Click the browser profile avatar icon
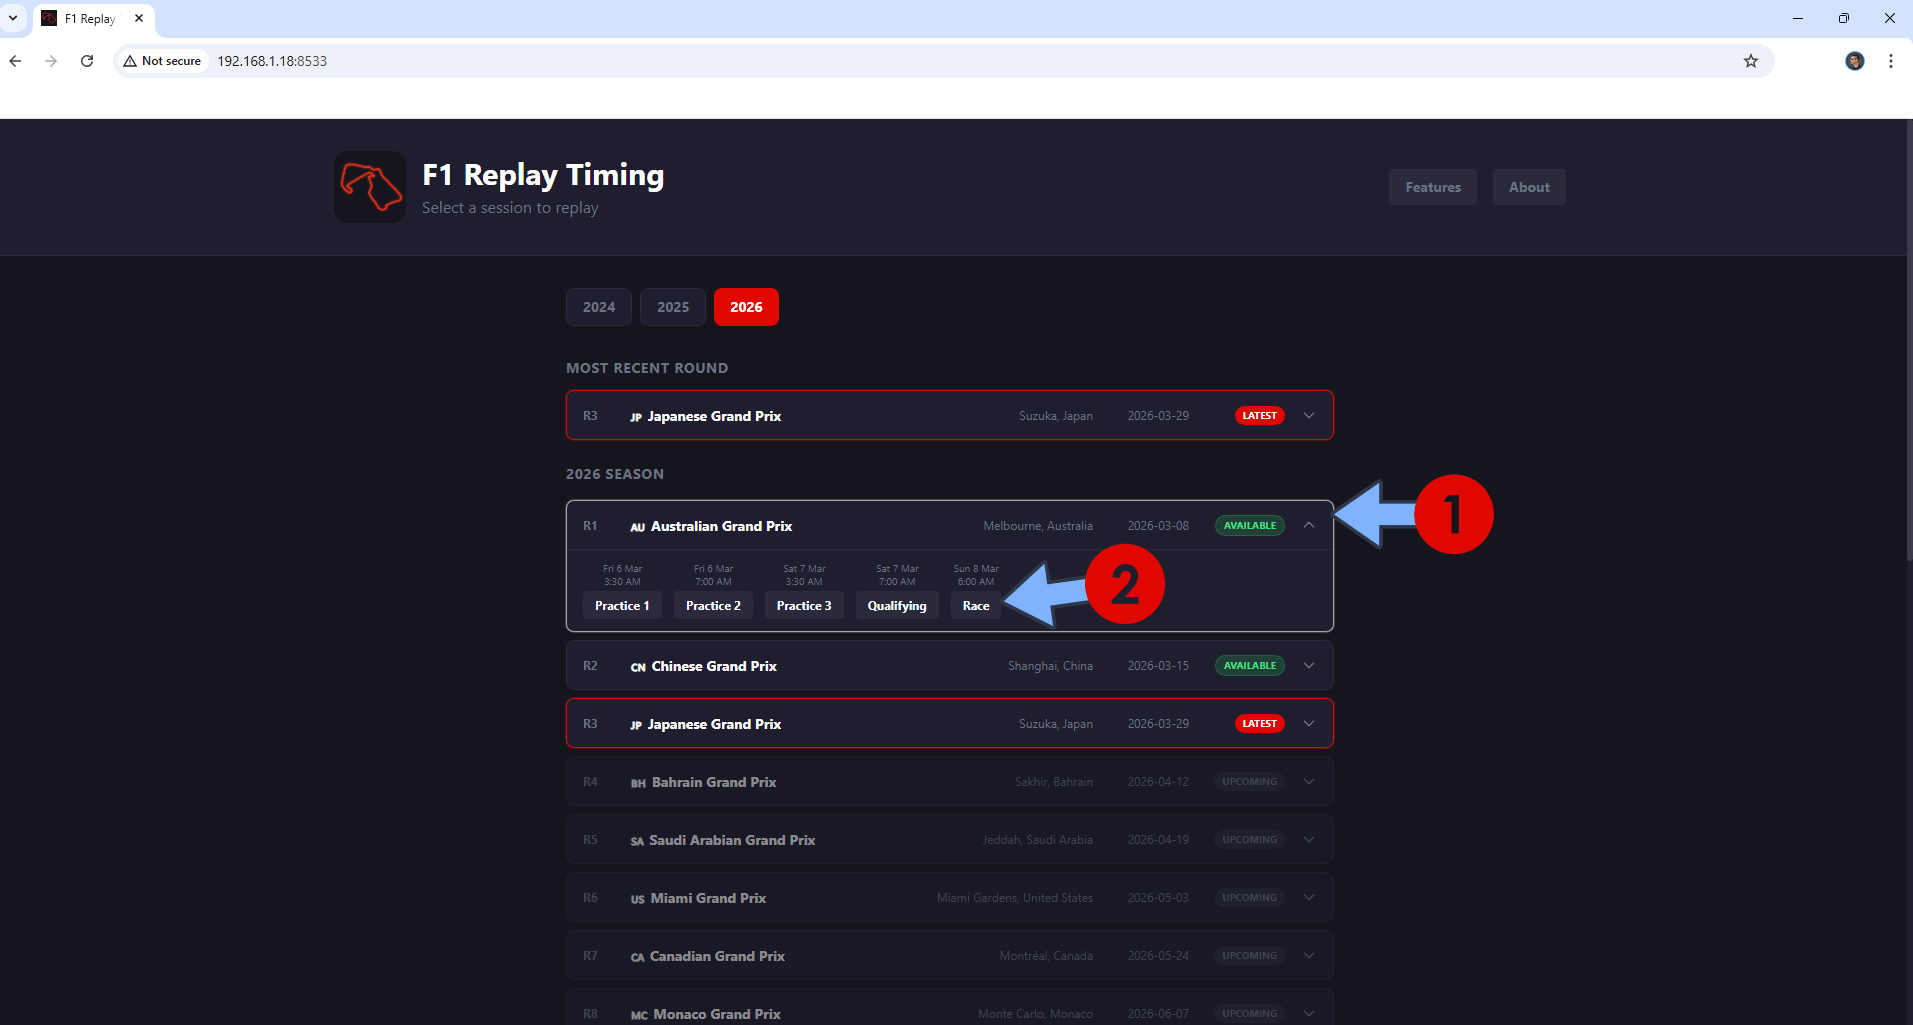Viewport: 1913px width, 1025px height. click(1855, 61)
